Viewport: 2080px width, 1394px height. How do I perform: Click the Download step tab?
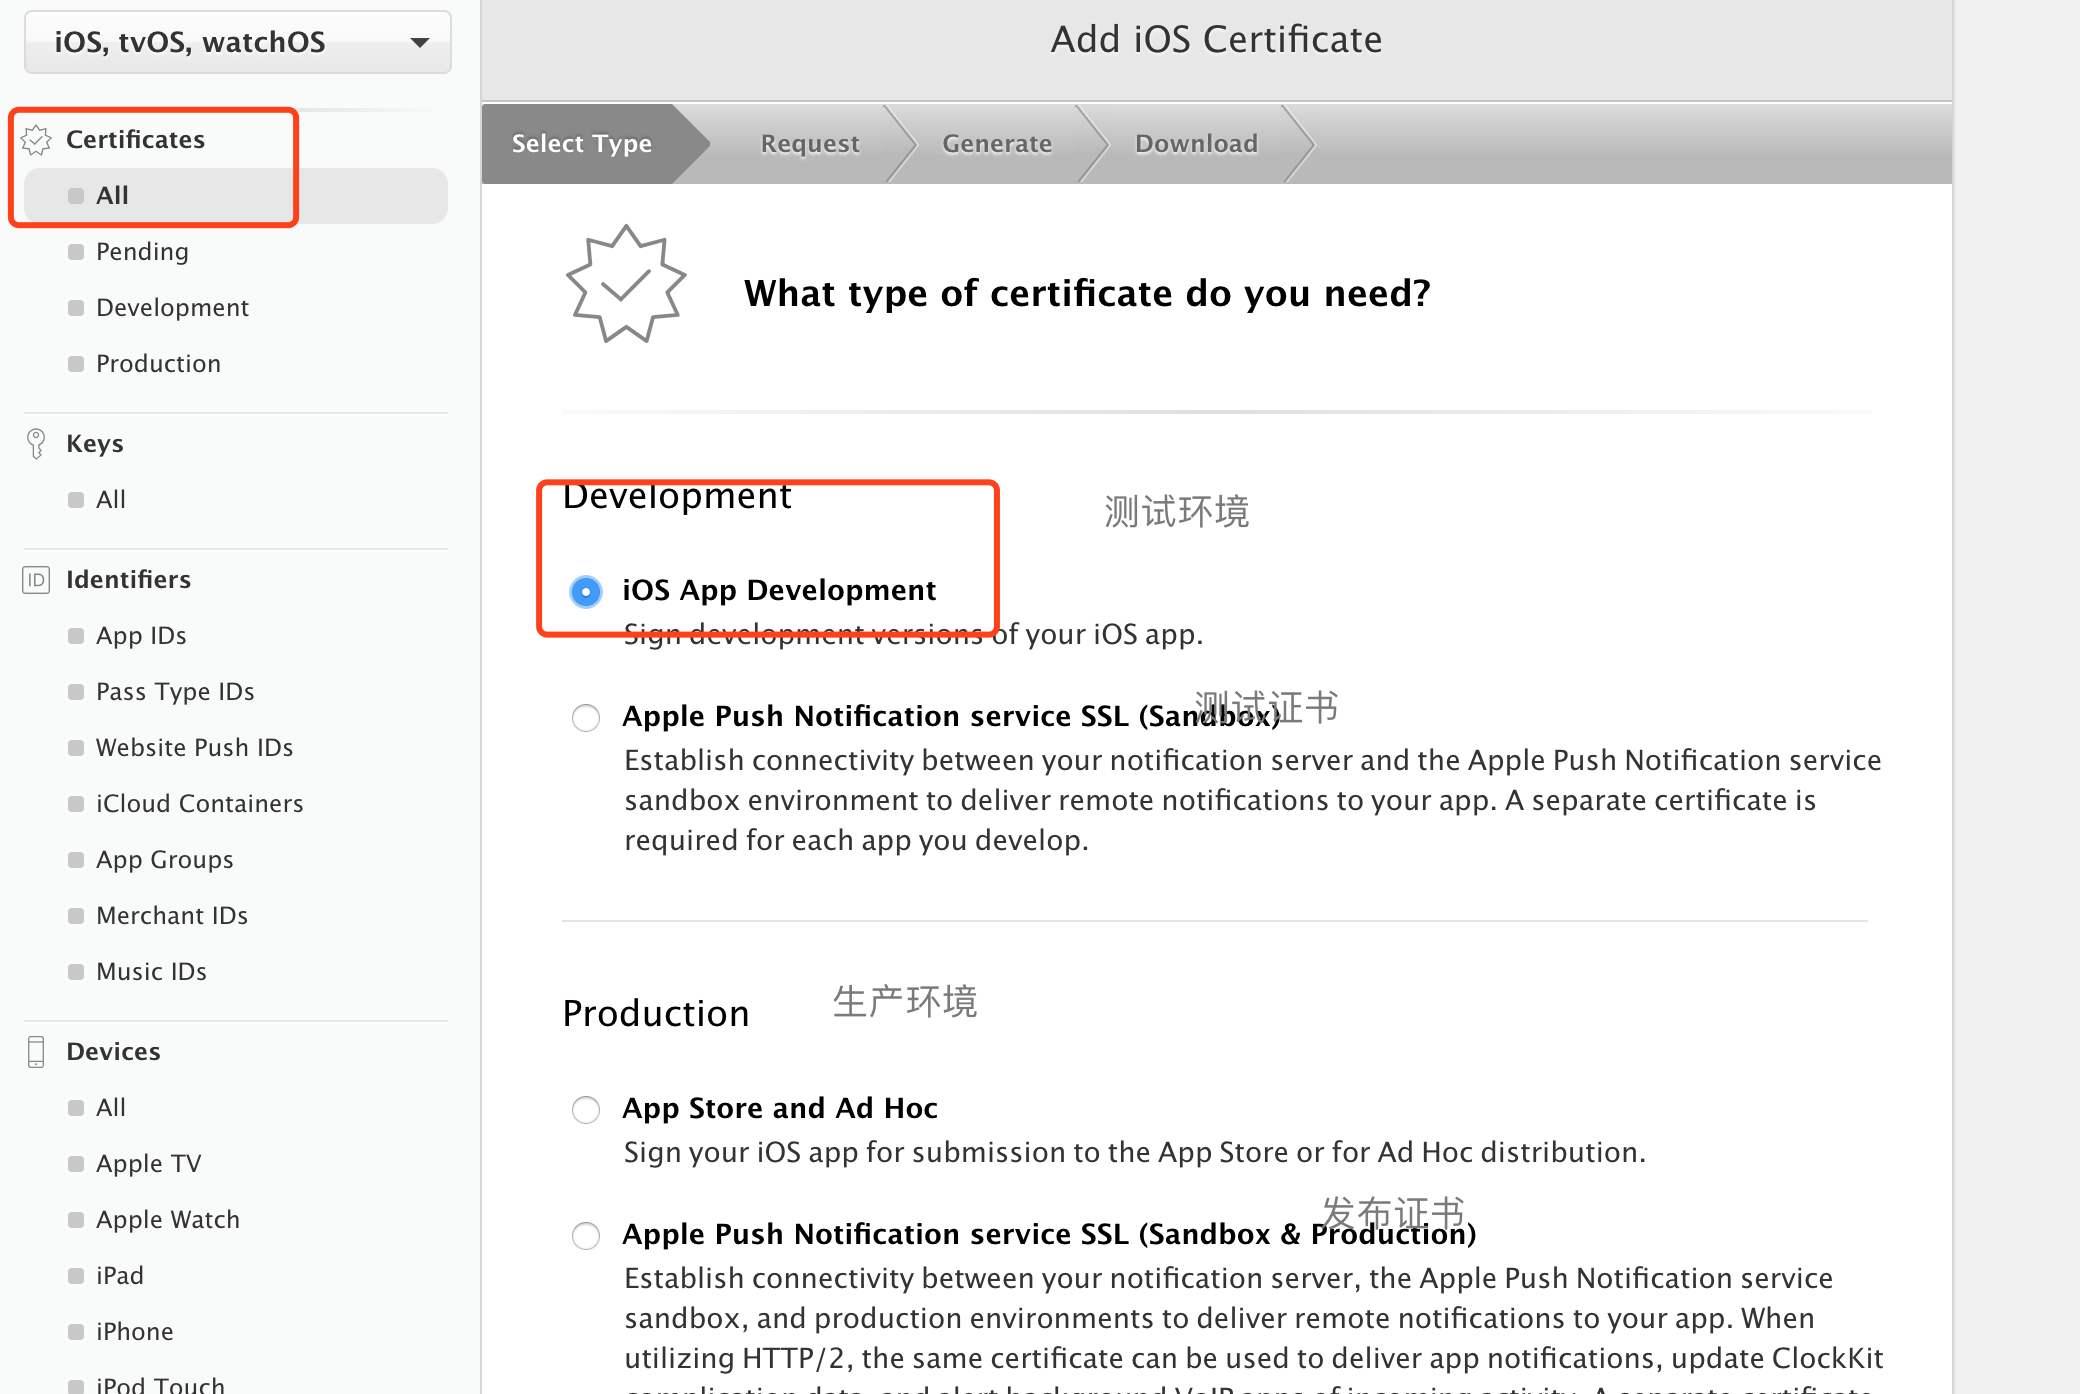click(1196, 144)
